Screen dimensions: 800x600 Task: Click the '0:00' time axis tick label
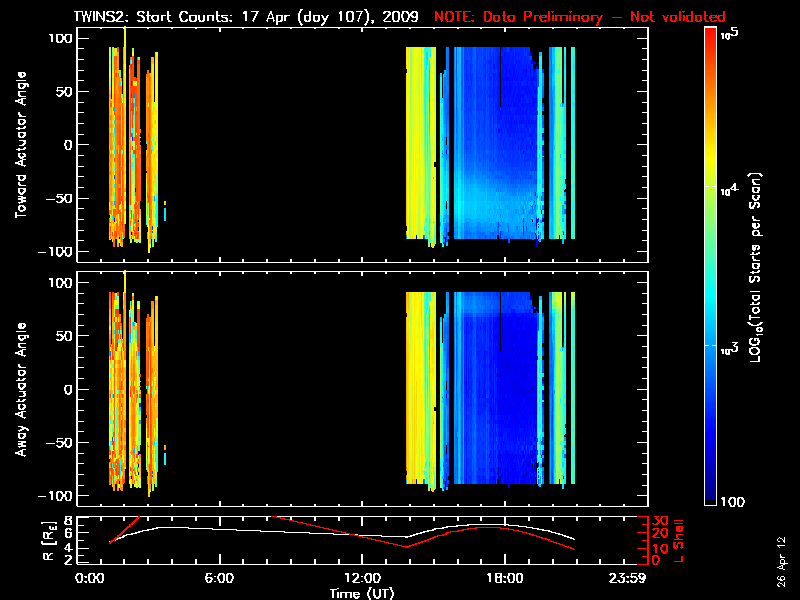[89, 578]
